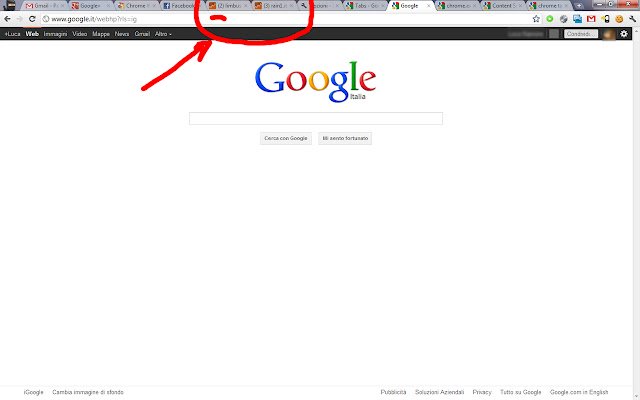640x400 pixels.
Task: Switch to the Chrome tab
Action: (136, 6)
